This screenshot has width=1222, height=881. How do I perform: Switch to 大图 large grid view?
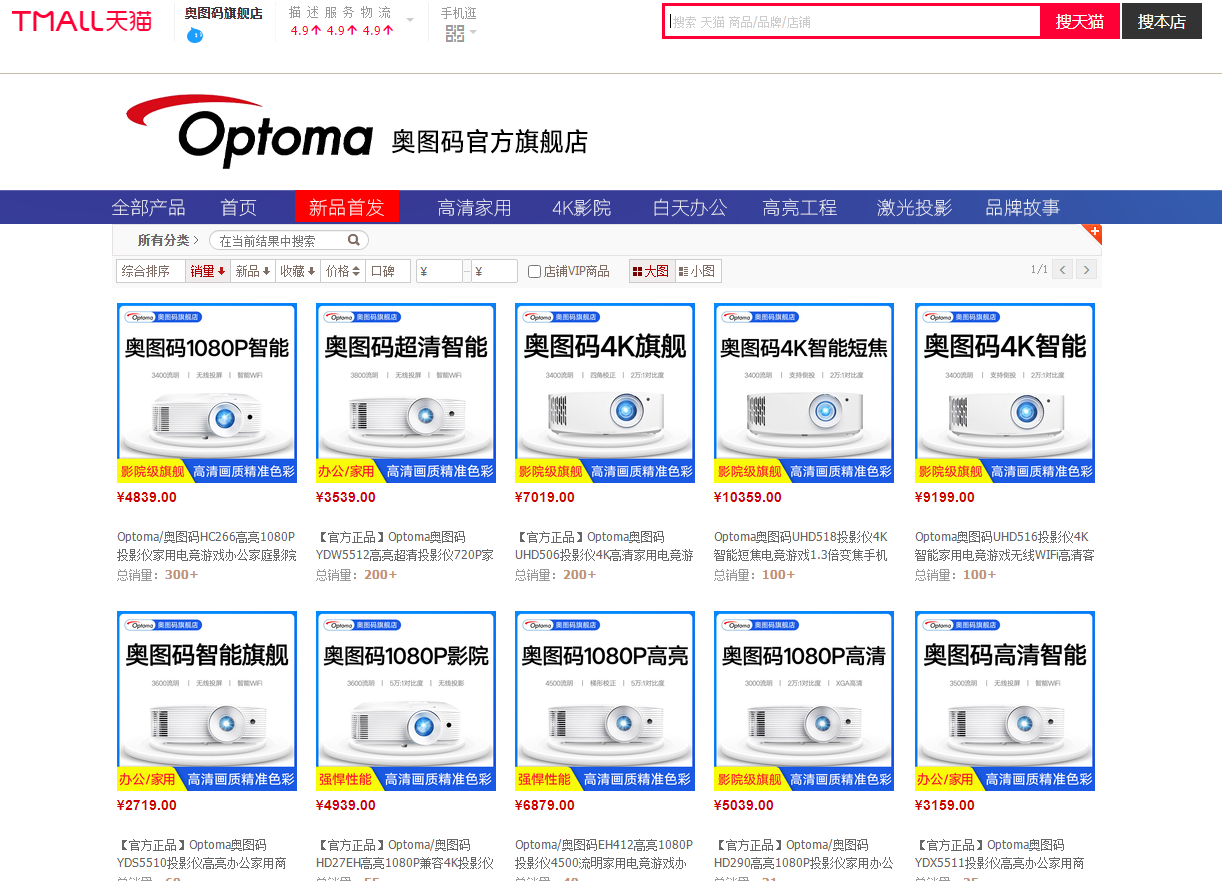tap(651, 271)
